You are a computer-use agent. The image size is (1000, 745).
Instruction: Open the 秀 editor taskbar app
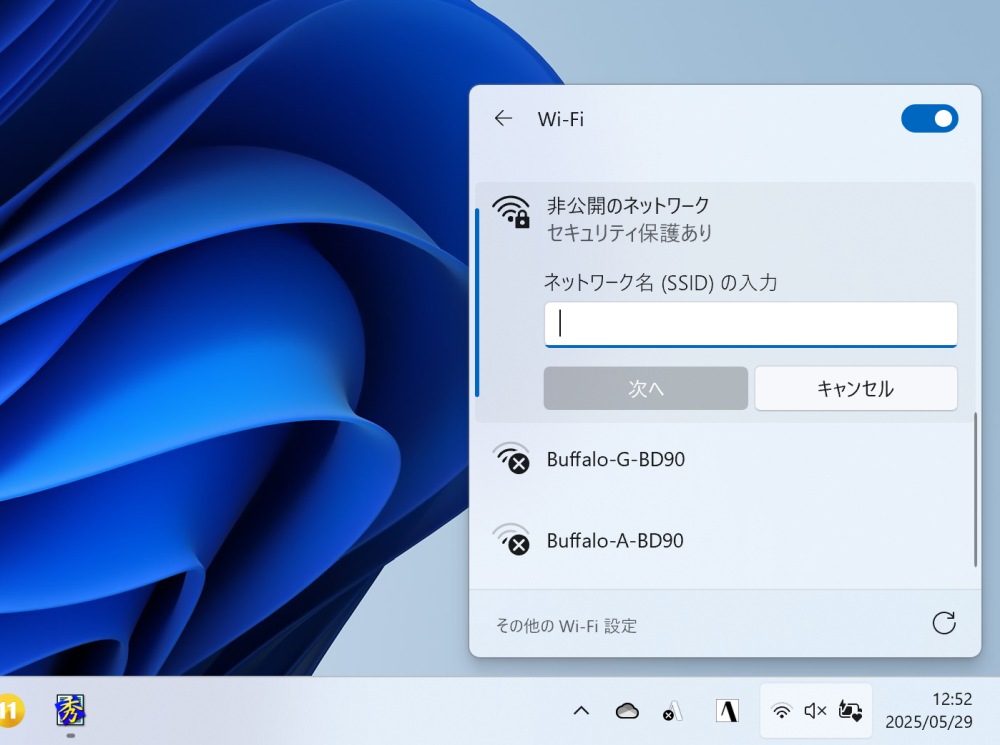[70, 711]
